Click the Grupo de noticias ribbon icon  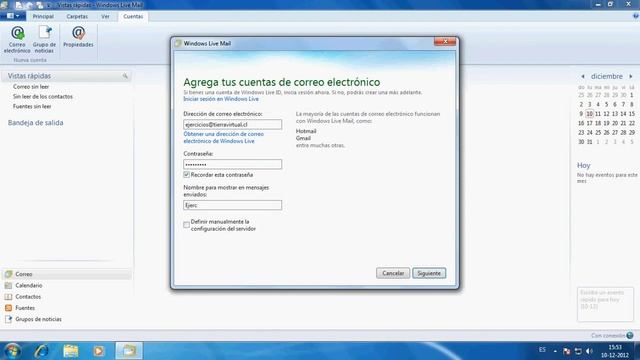click(44, 39)
